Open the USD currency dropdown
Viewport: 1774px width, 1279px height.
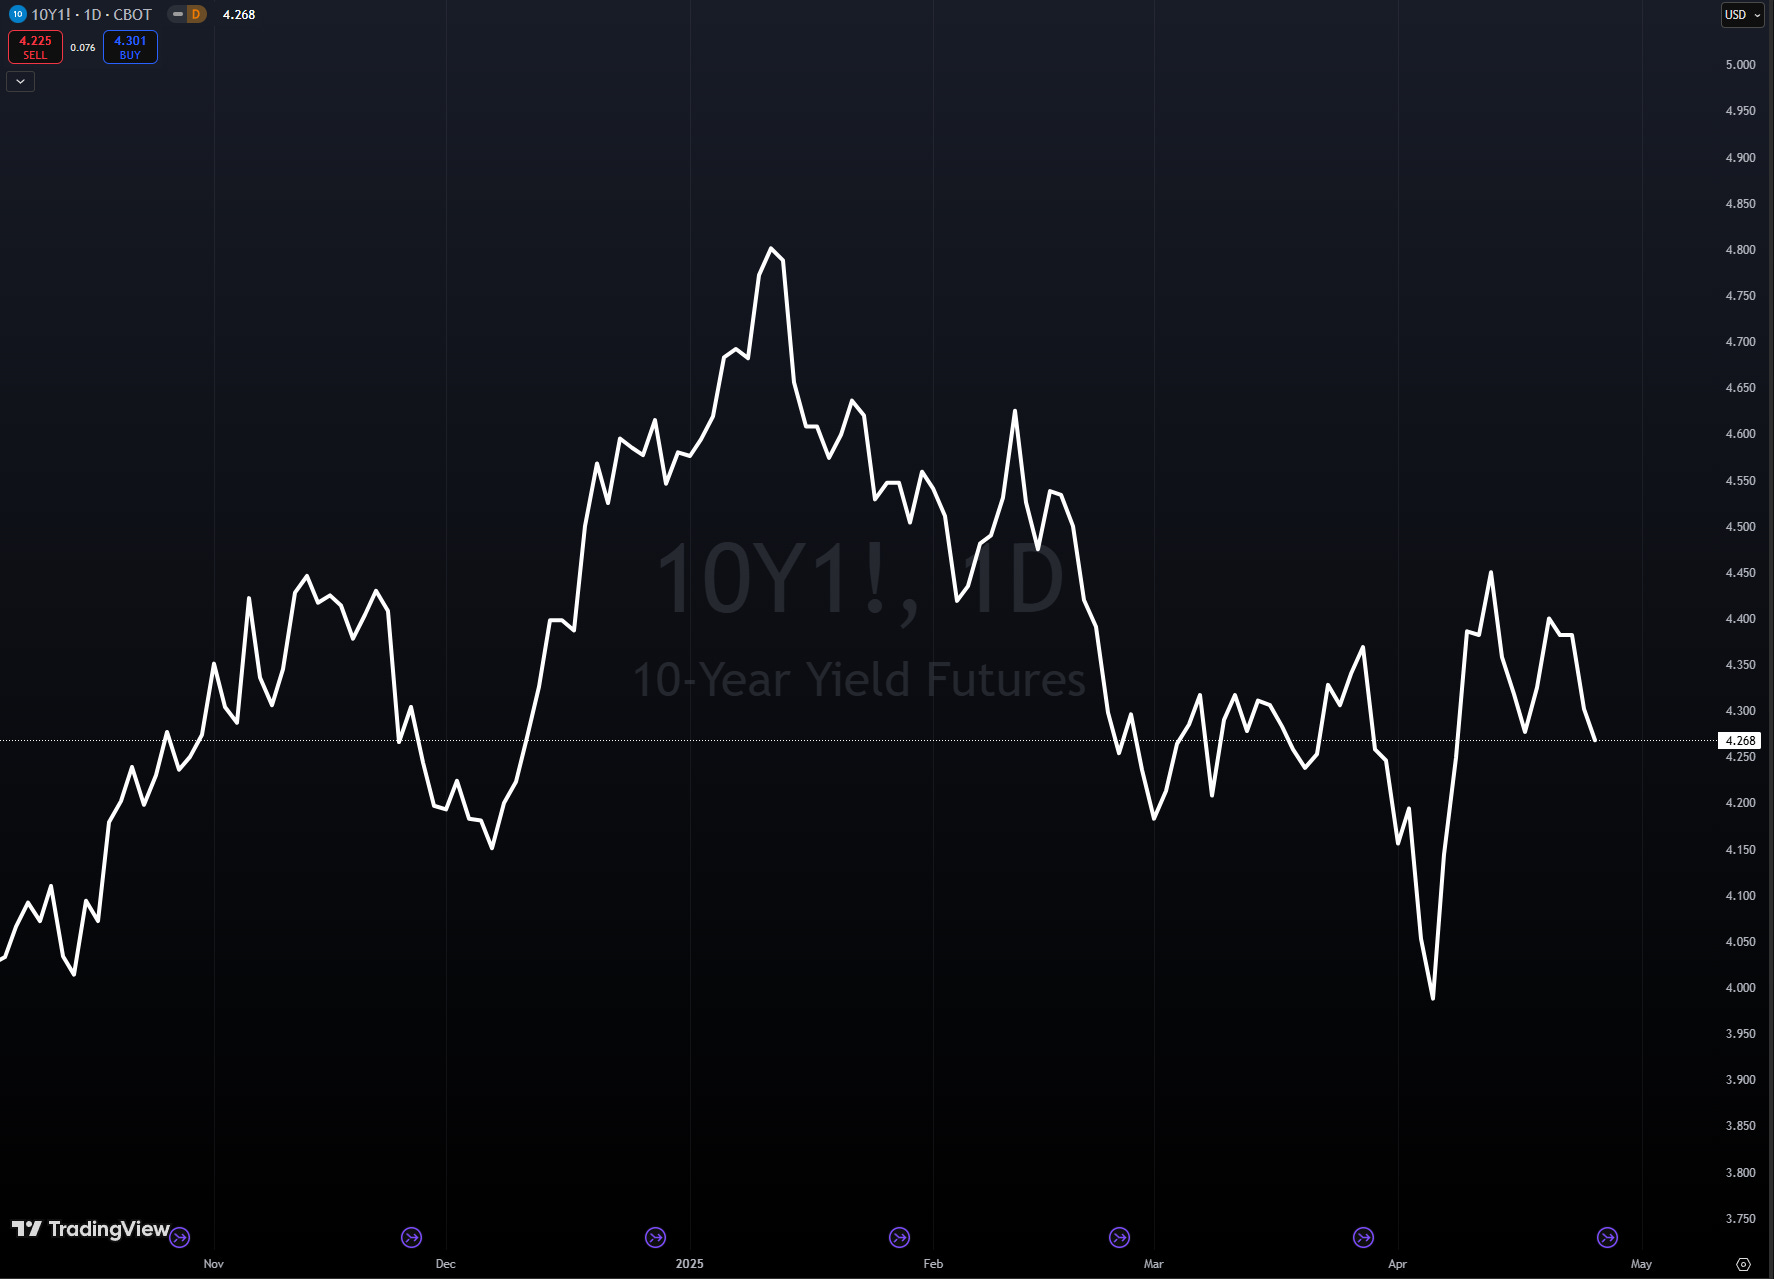coord(1742,15)
